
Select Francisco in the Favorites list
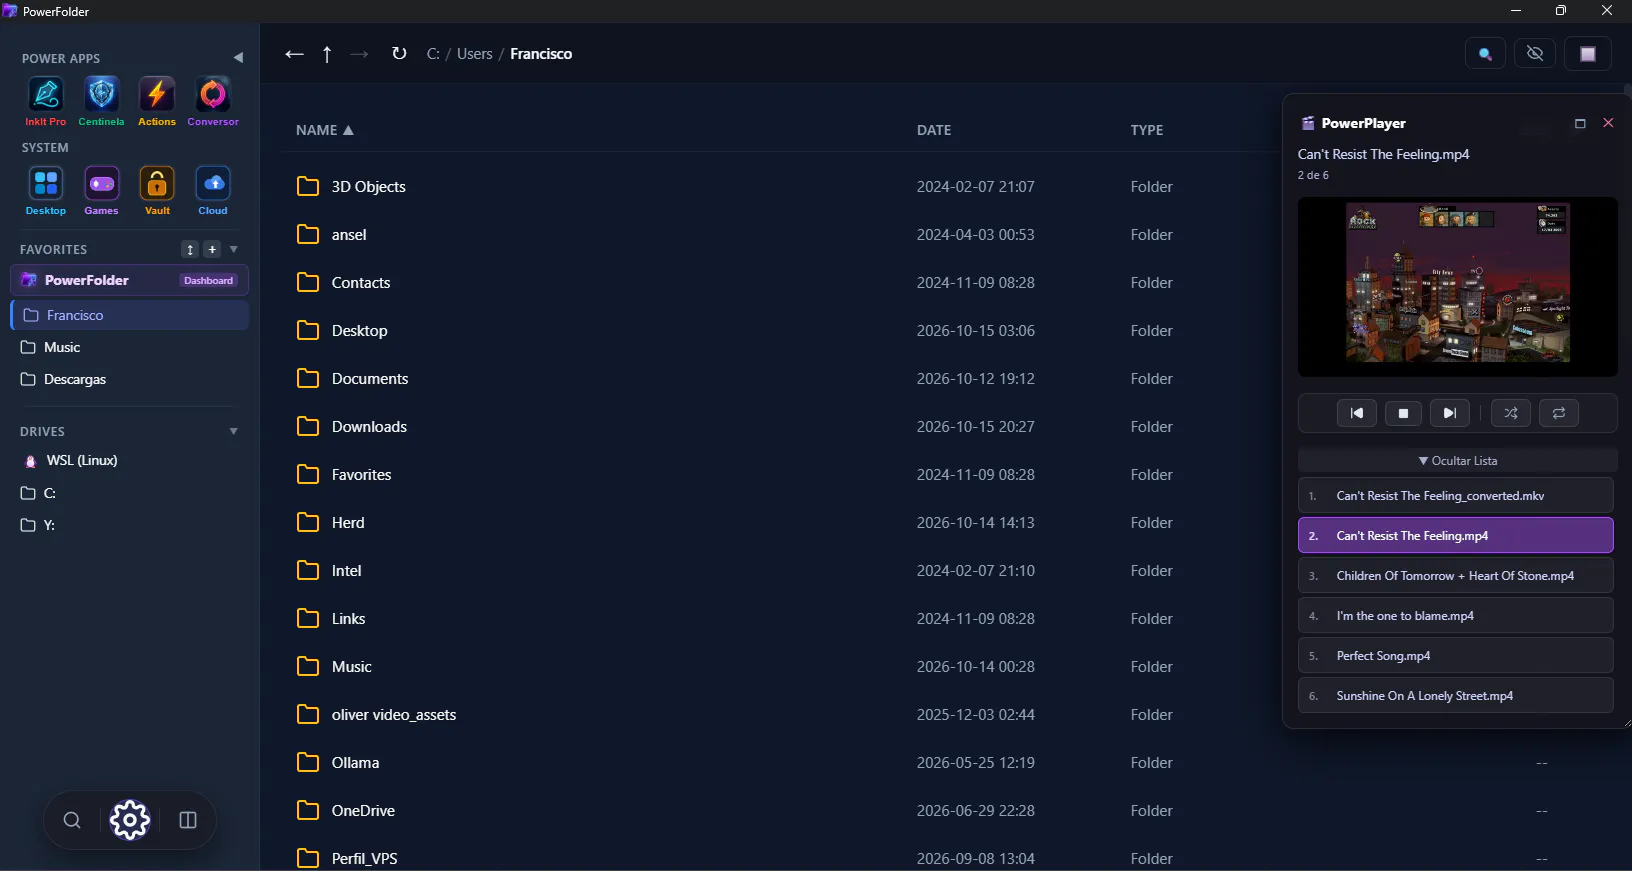click(x=130, y=315)
